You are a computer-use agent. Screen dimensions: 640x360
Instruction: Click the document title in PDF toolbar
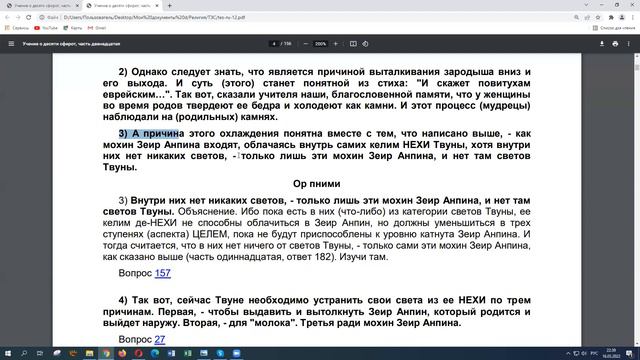(71, 44)
